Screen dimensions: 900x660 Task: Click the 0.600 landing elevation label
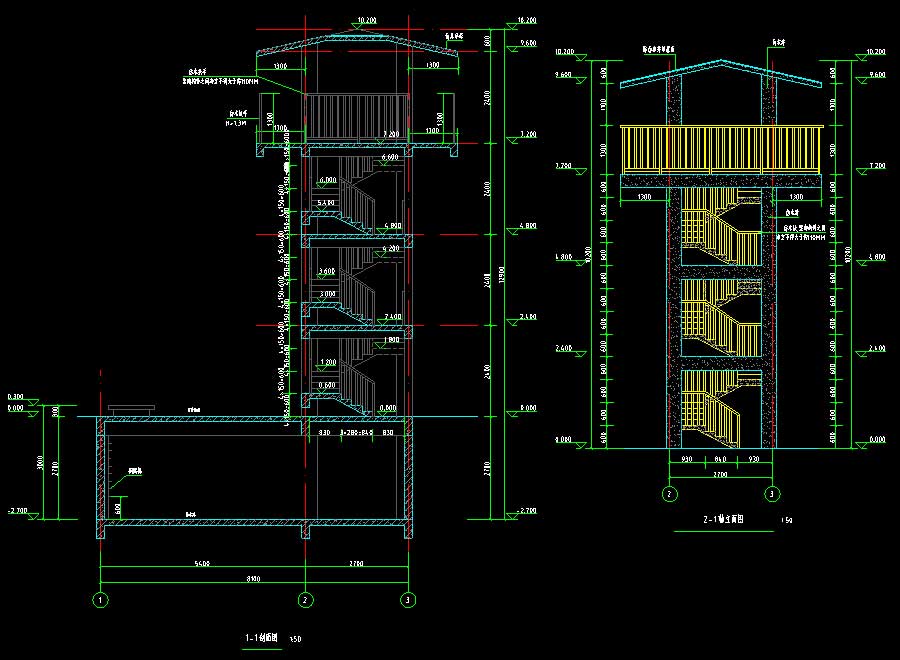tap(327, 385)
